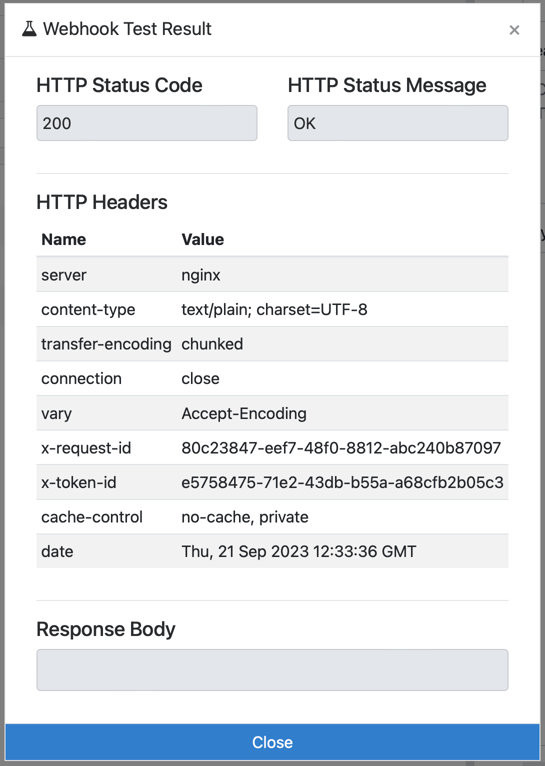Click the server header row with nginx
The height and width of the screenshot is (766, 545).
point(272,275)
